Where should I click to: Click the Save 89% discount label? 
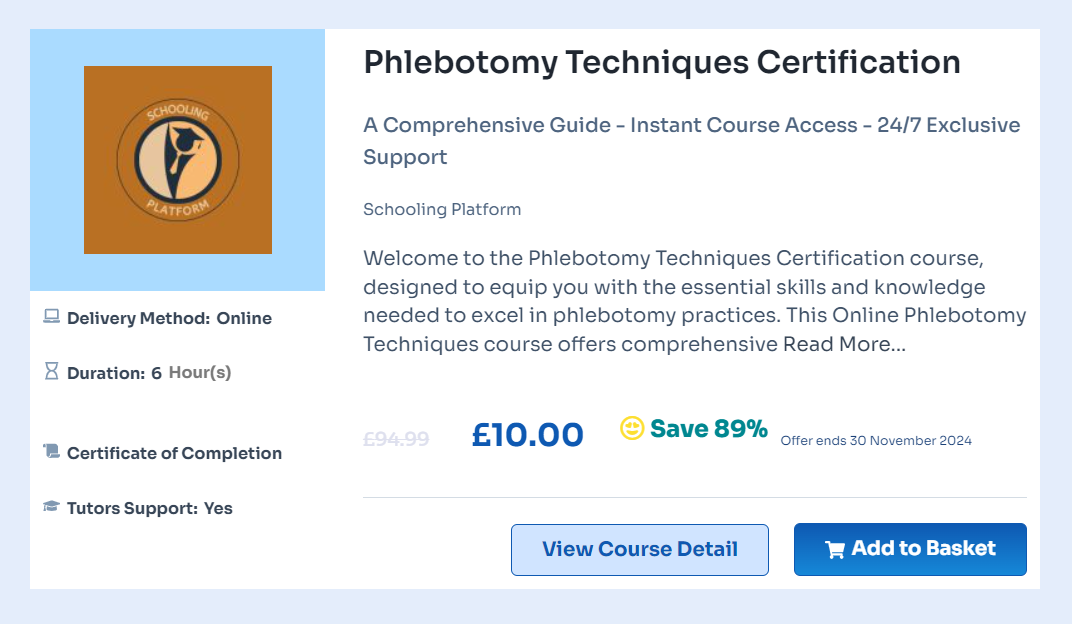click(709, 429)
